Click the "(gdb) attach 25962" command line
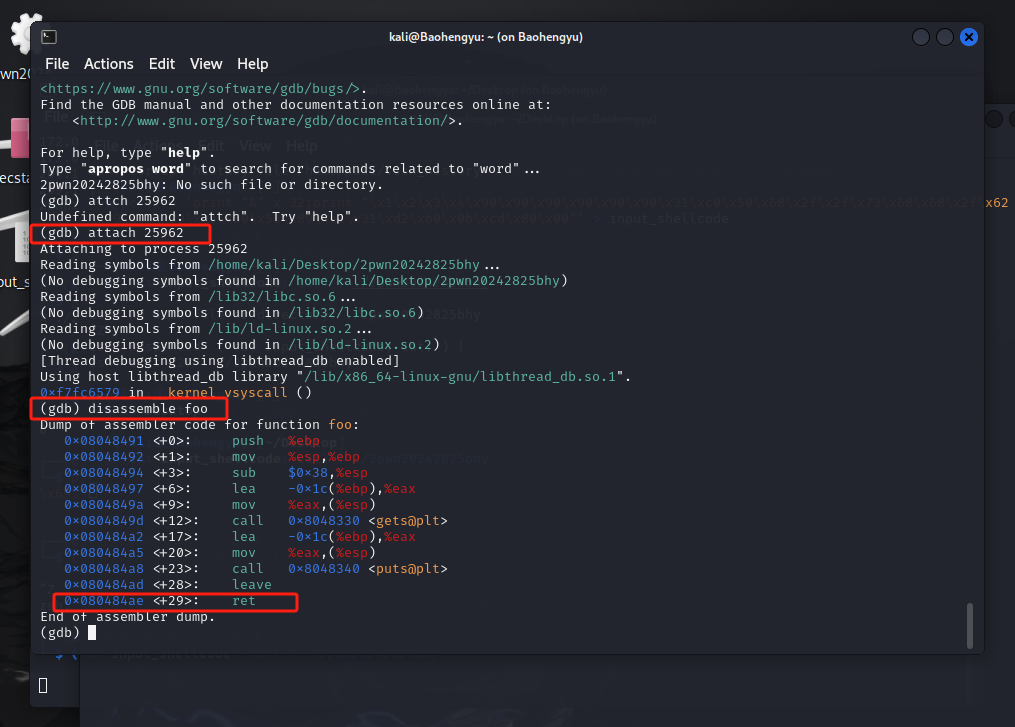The image size is (1015, 727). tap(112, 233)
